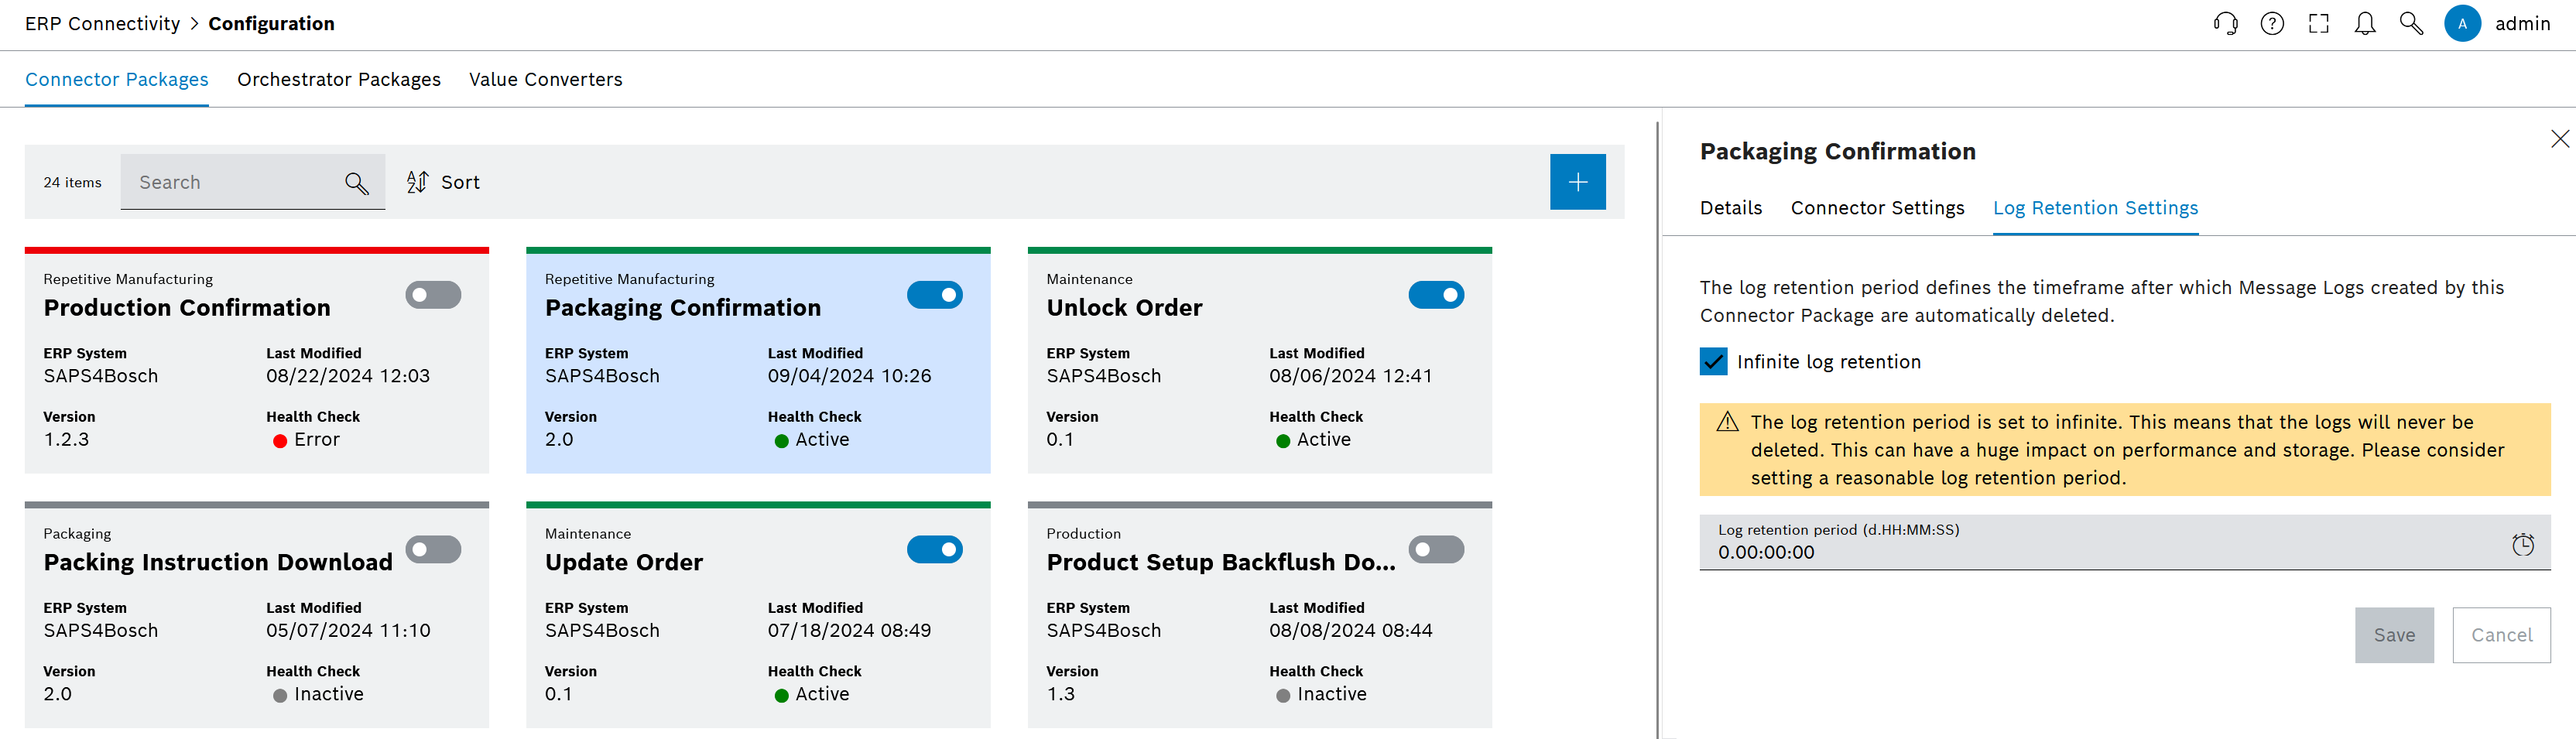This screenshot has height=739, width=2576.
Task: Uncheck the Infinite log retention checkbox
Action: coord(1713,362)
